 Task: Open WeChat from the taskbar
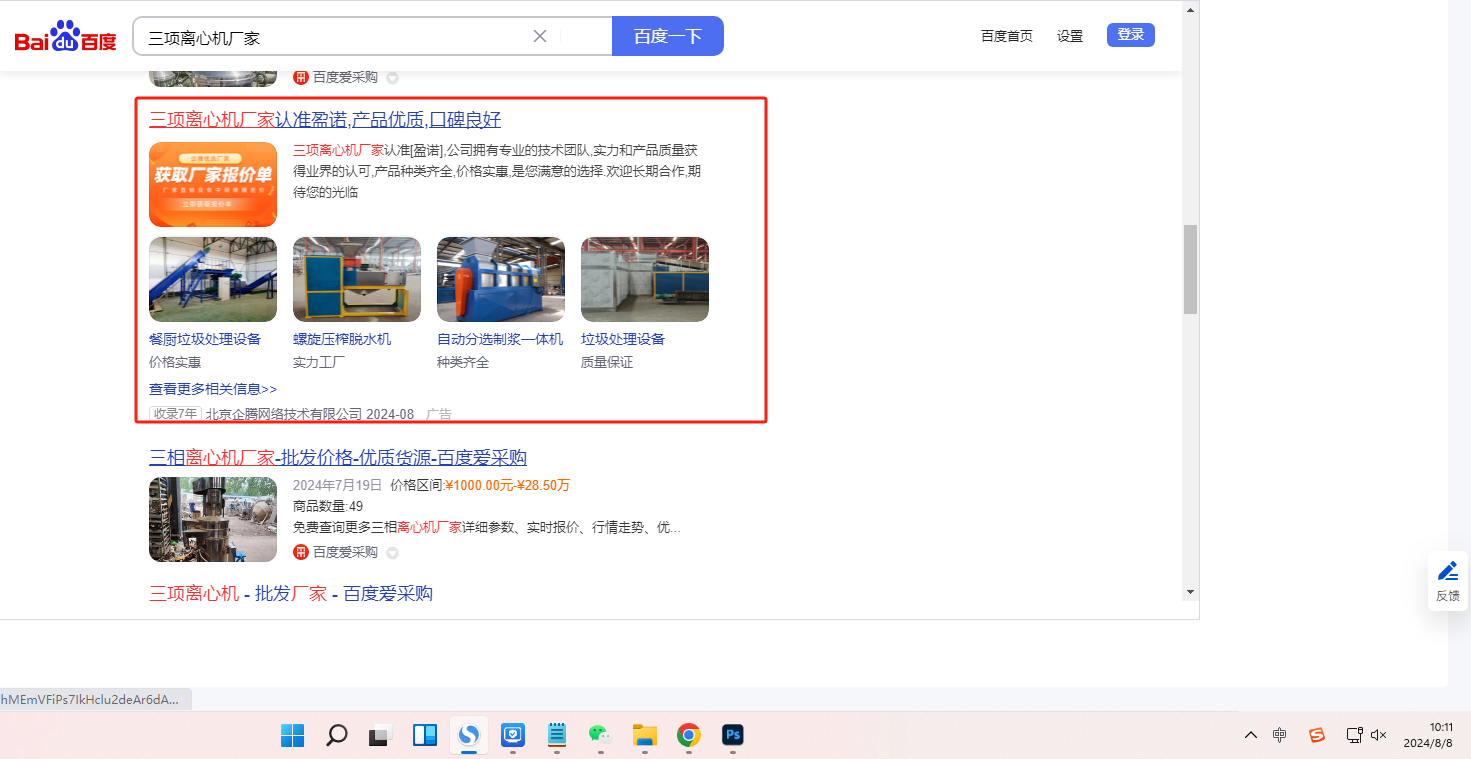(600, 735)
